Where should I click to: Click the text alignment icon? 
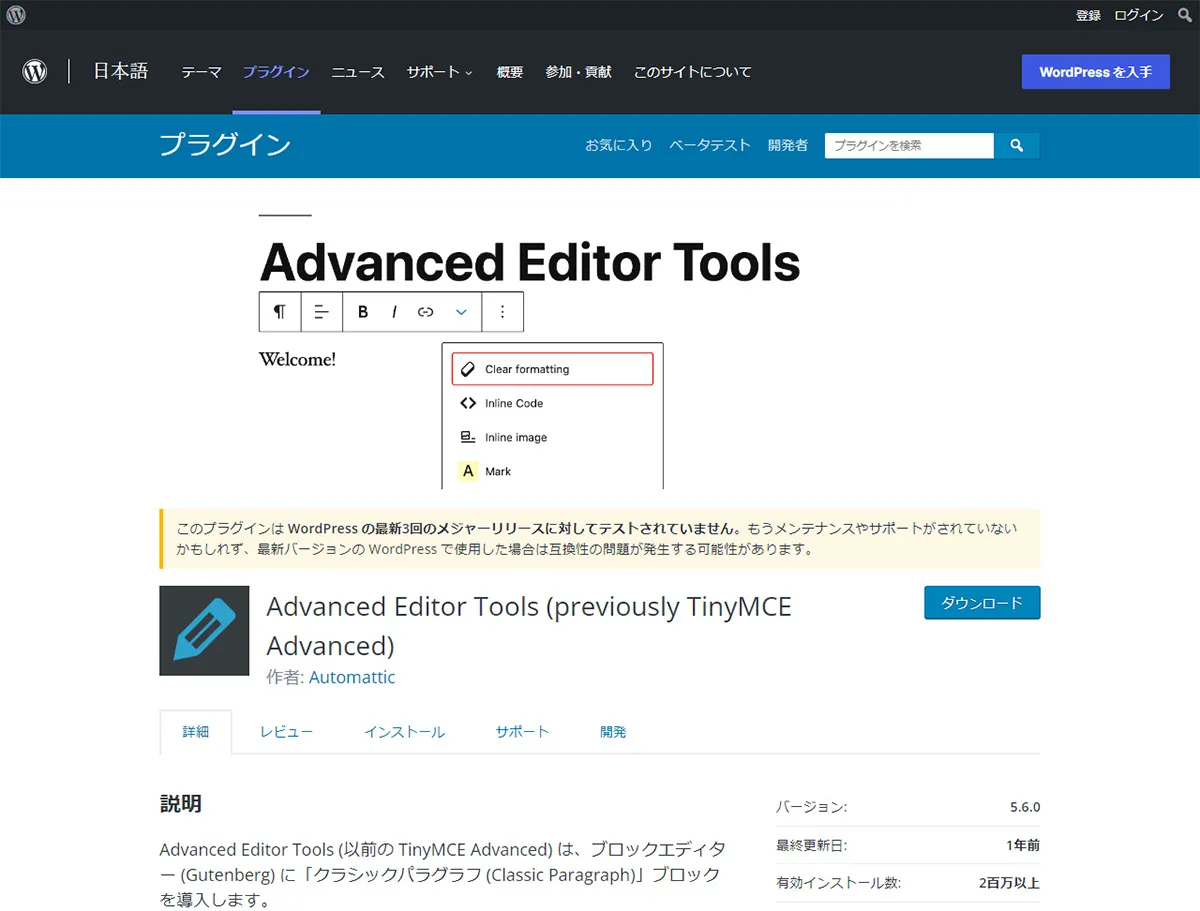[321, 311]
